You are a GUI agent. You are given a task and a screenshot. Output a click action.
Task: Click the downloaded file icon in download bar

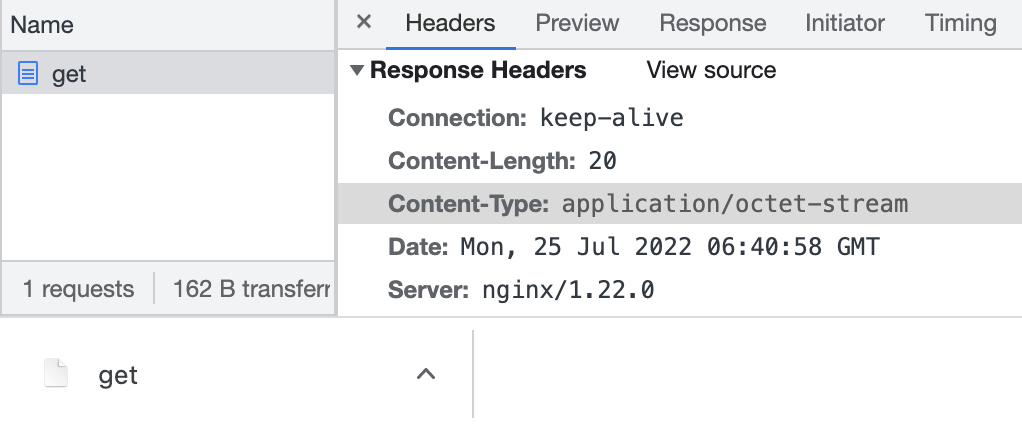tap(56, 375)
